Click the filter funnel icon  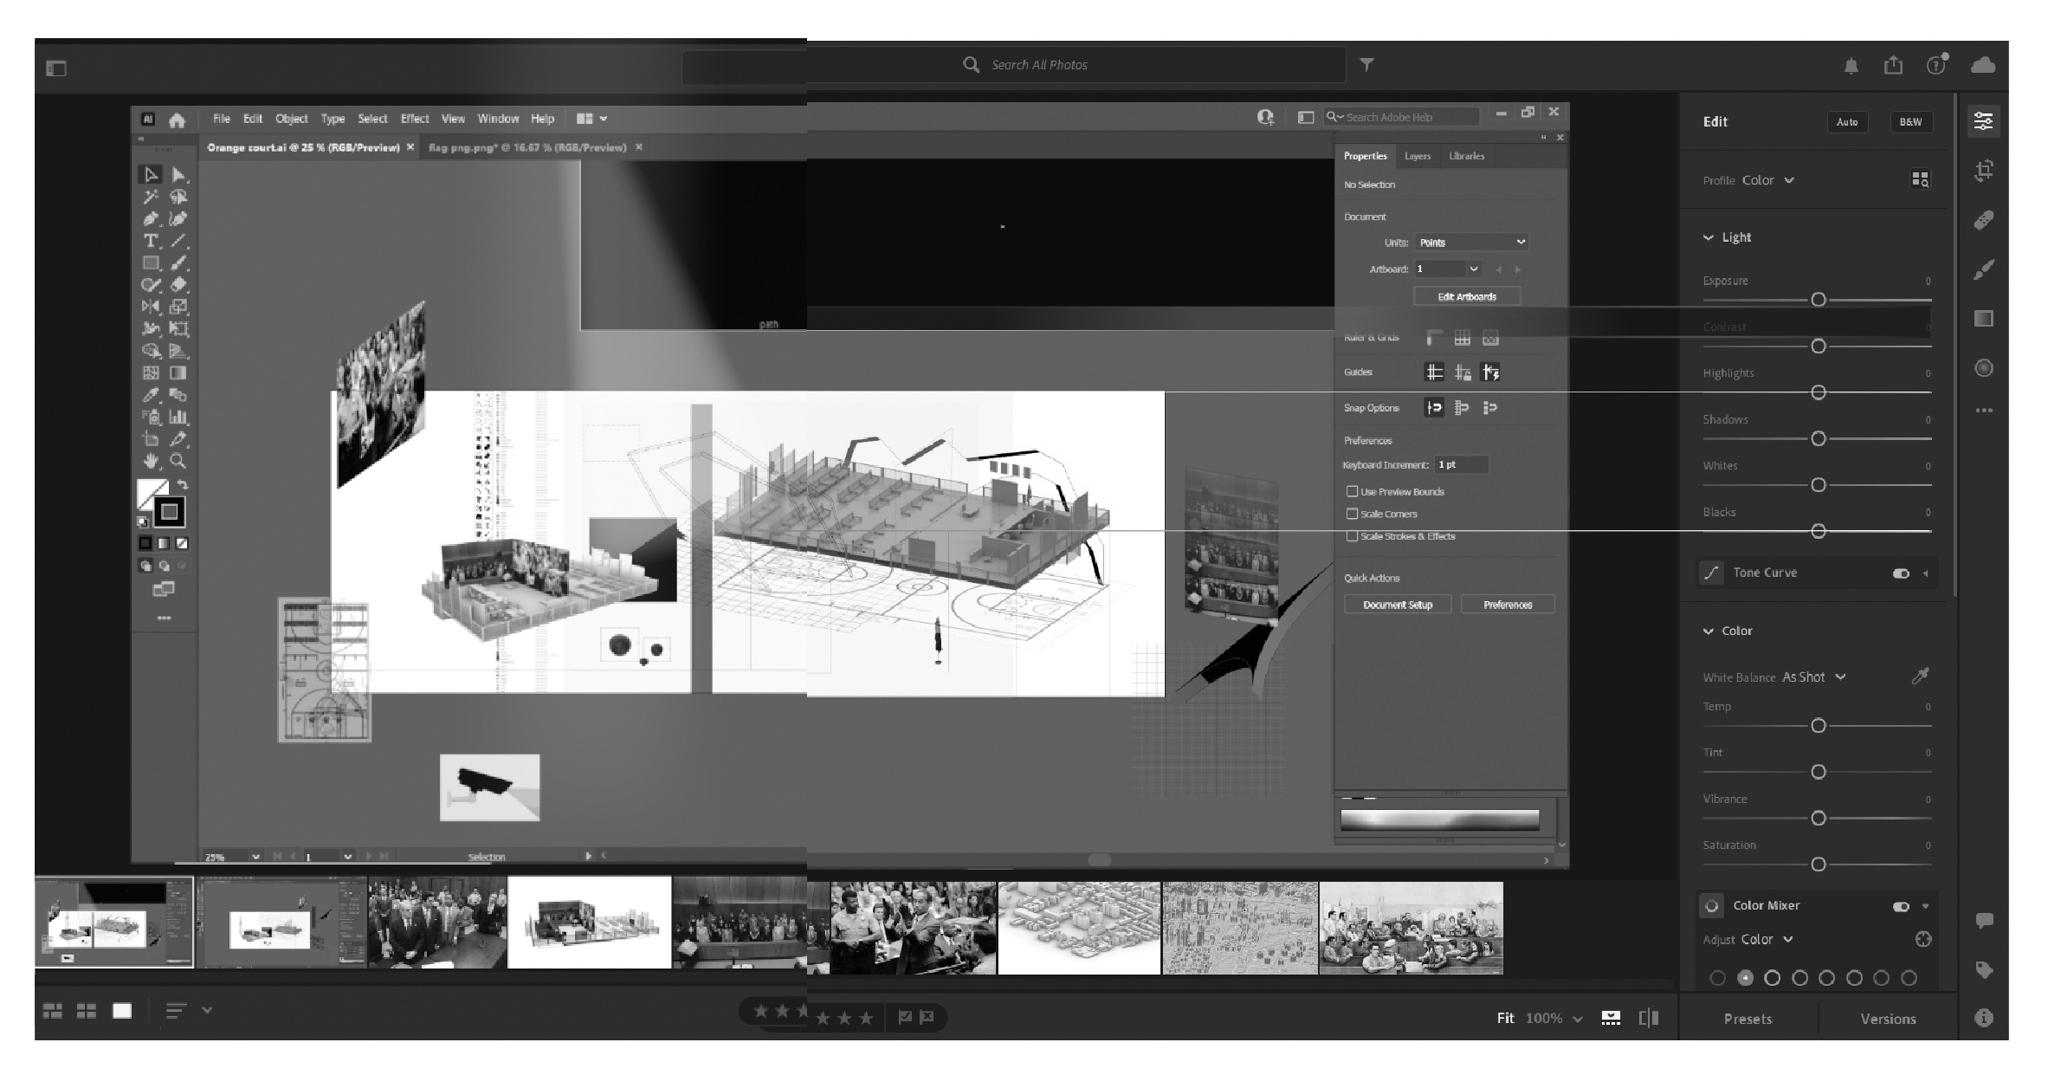coord(1366,65)
